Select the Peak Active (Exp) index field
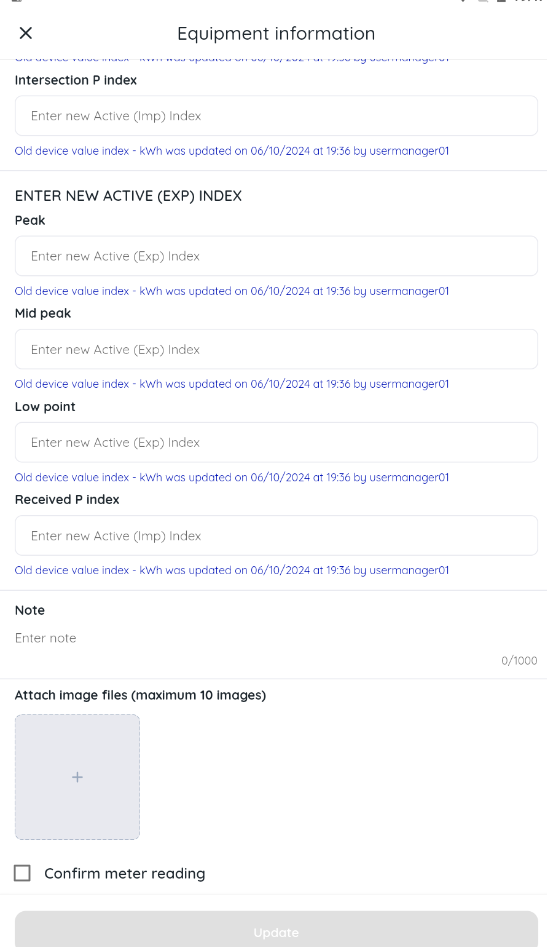This screenshot has height=947, width=547. click(x=277, y=256)
